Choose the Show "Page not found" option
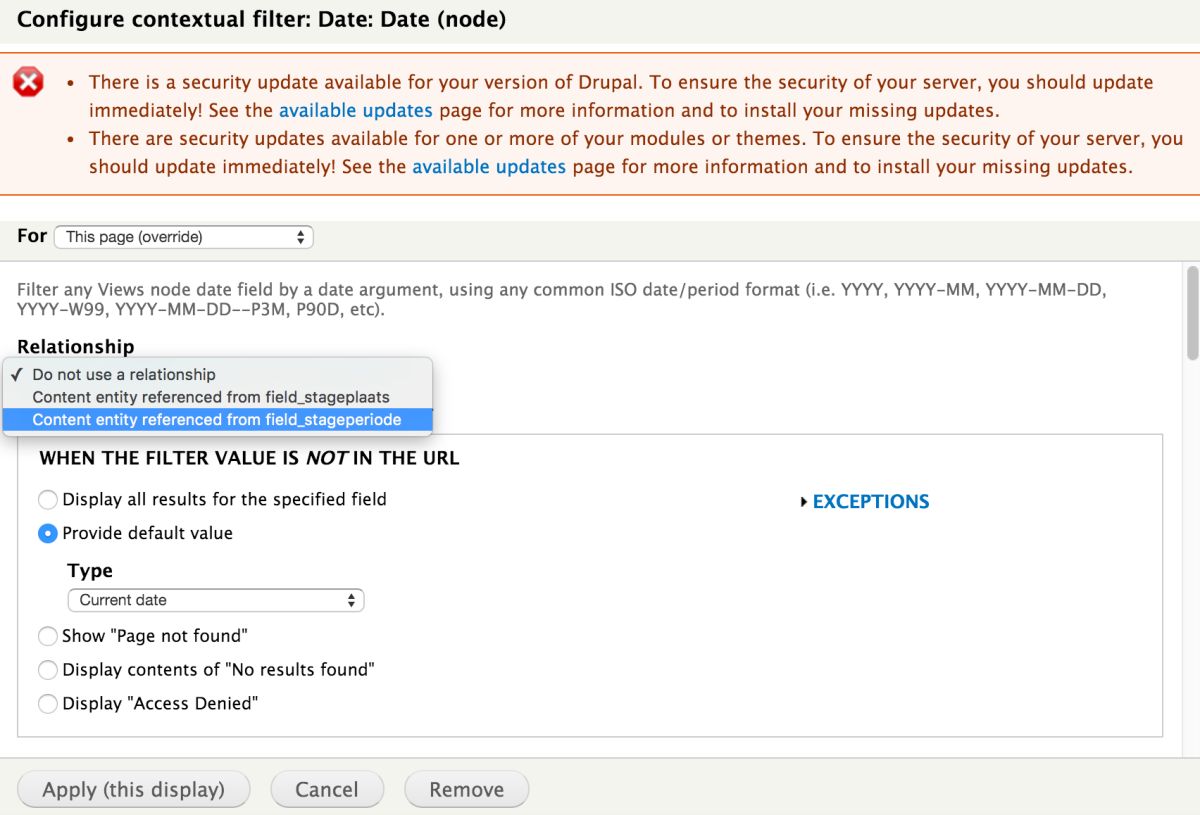This screenshot has height=815, width=1200. (x=48, y=635)
